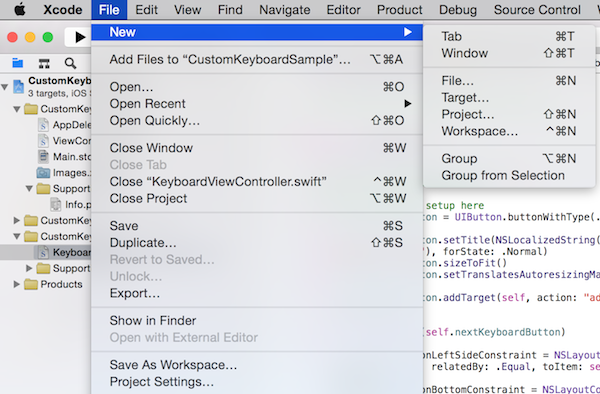The image size is (600, 394).
Task: Open the View menu
Action: (188, 9)
